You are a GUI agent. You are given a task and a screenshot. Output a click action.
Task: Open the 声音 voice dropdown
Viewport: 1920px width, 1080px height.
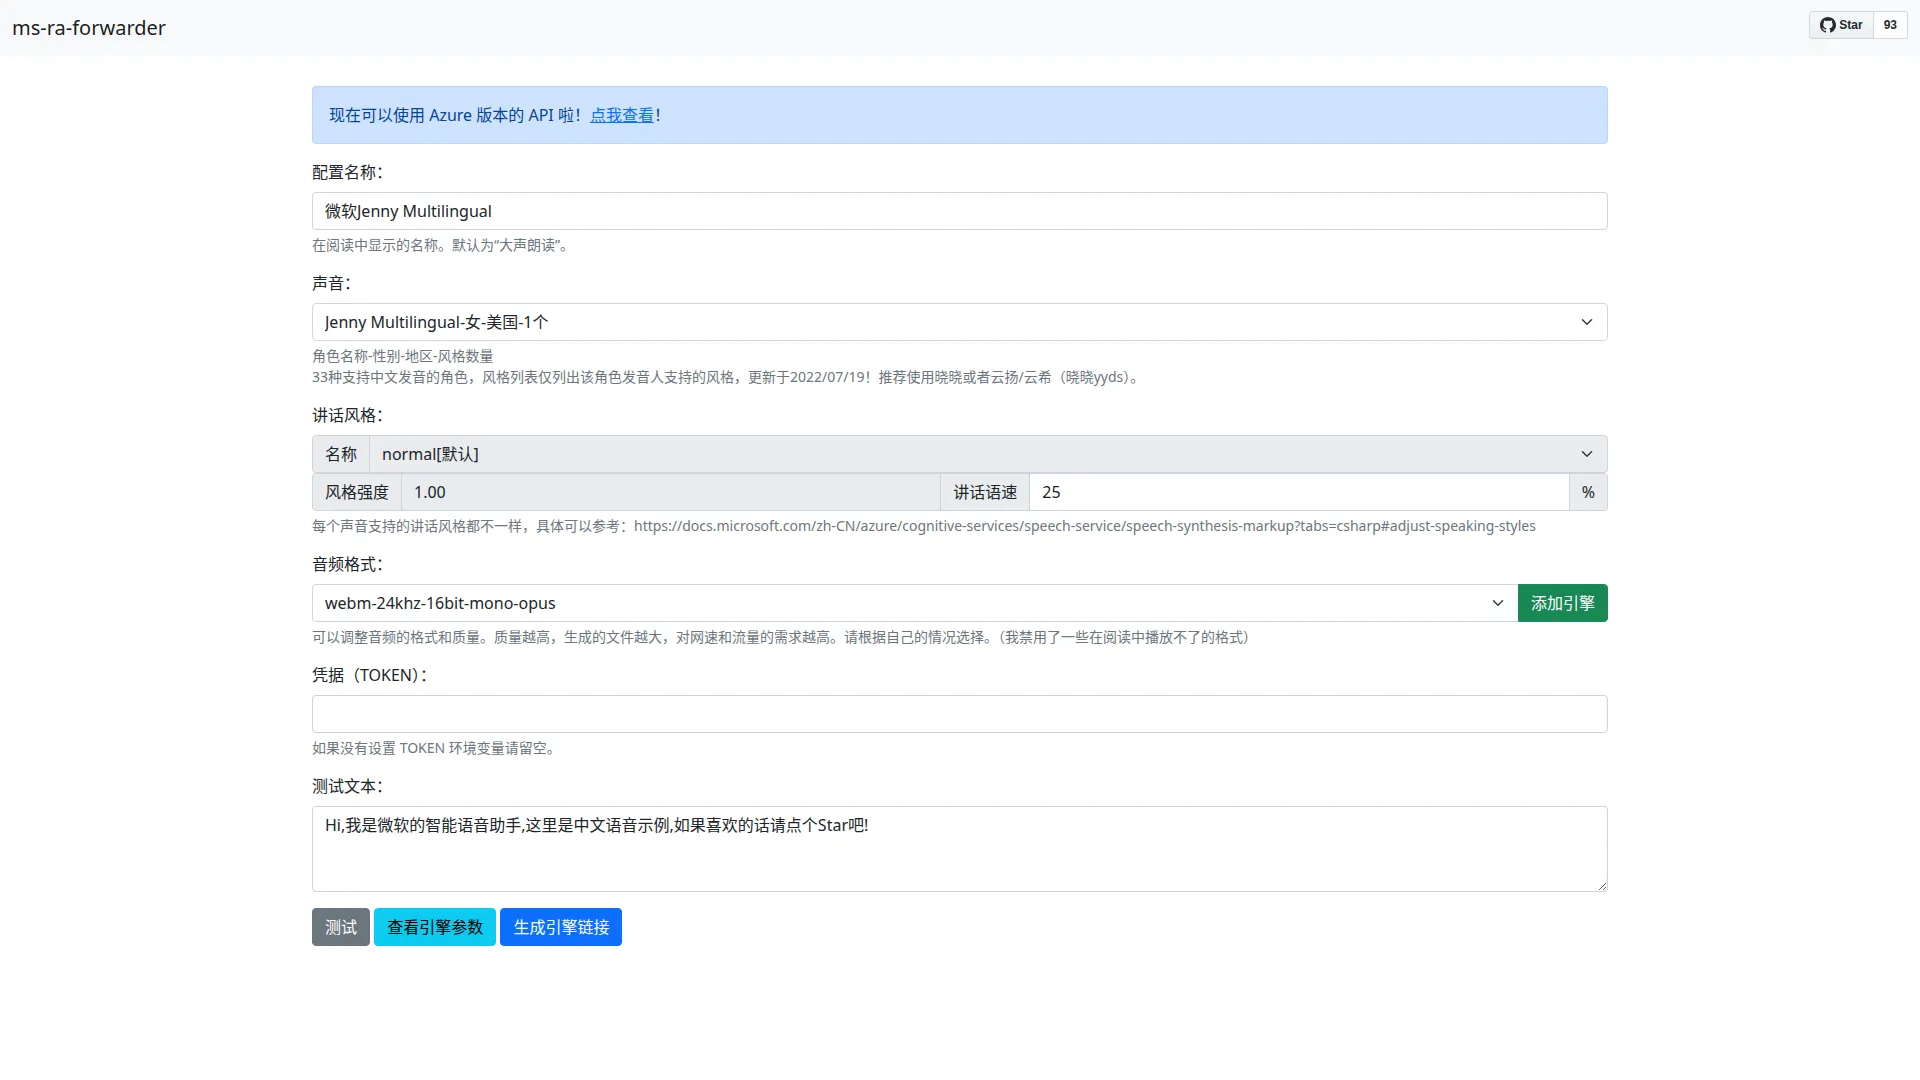960,322
